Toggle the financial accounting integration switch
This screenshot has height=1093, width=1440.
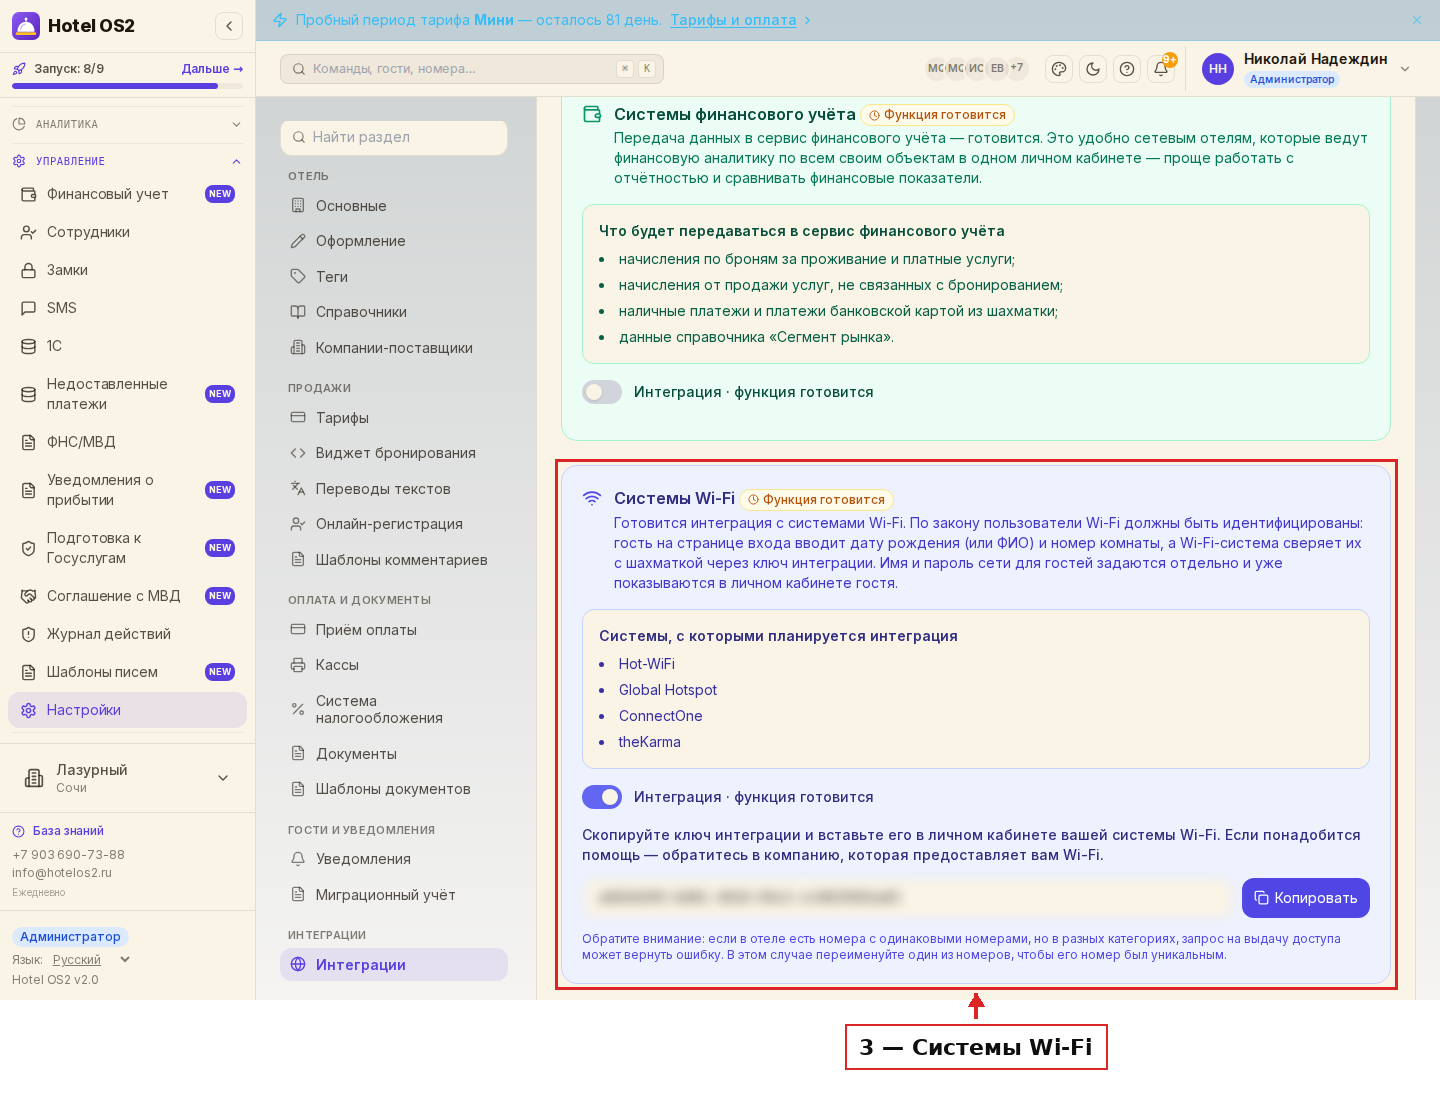[602, 392]
